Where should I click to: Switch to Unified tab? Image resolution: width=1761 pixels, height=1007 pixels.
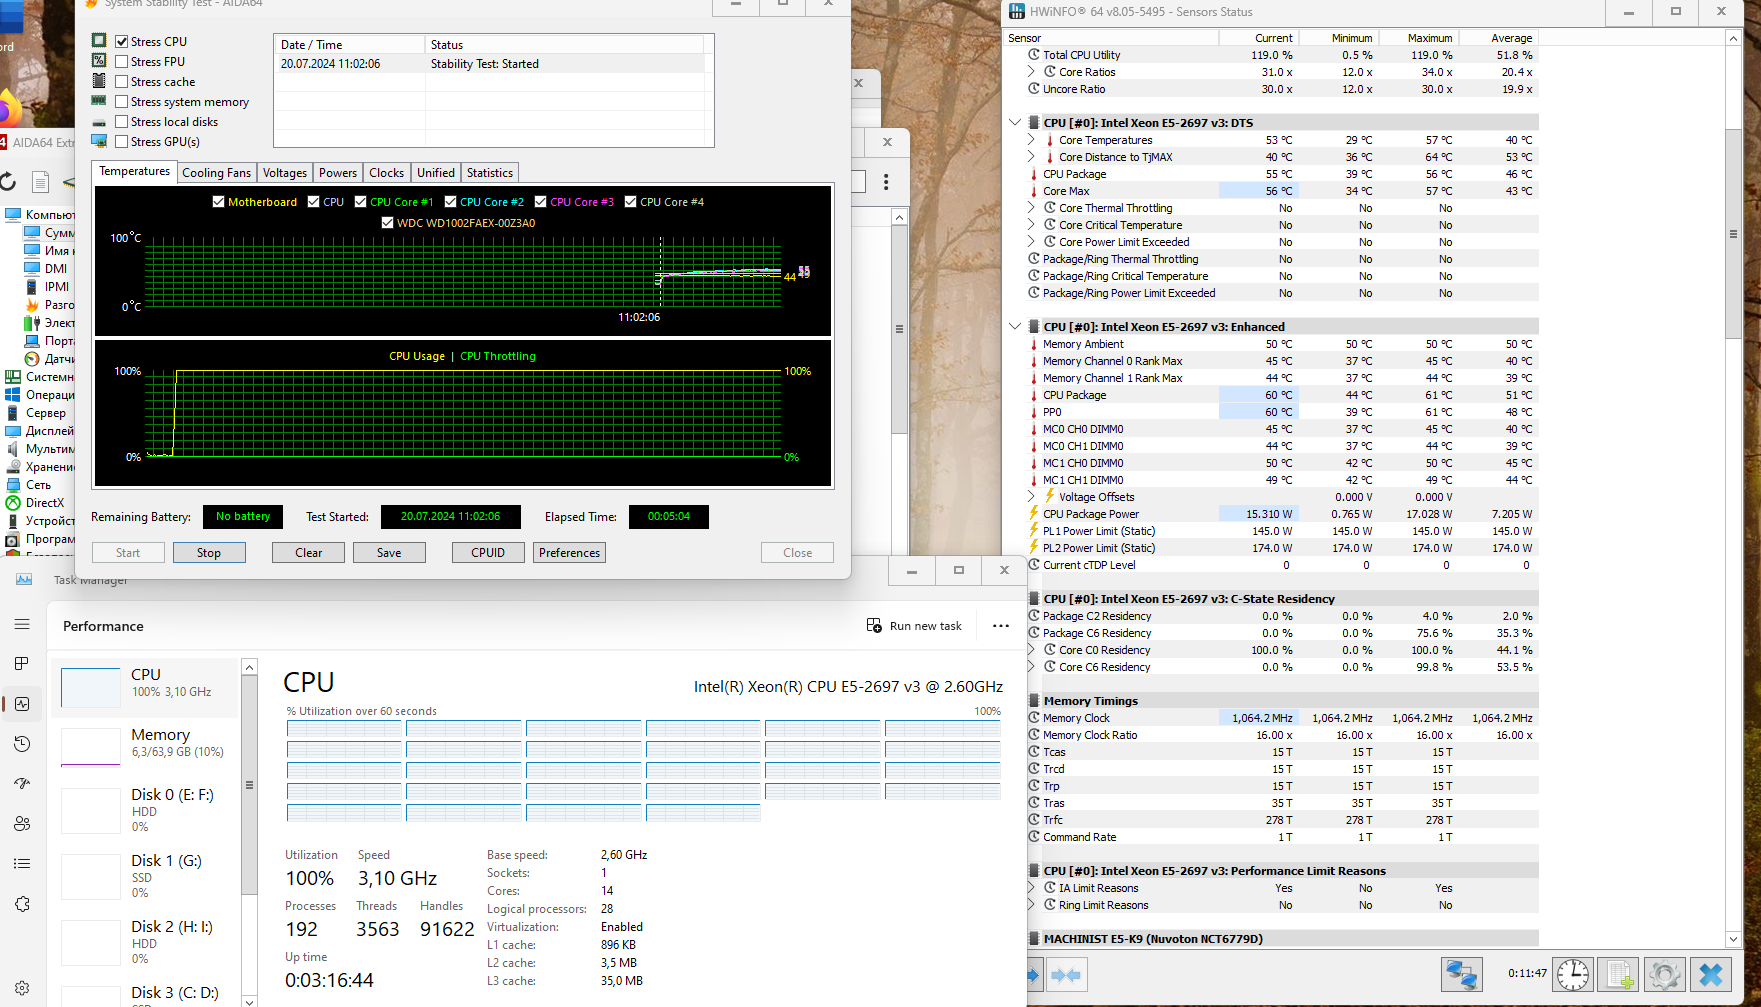436,173
